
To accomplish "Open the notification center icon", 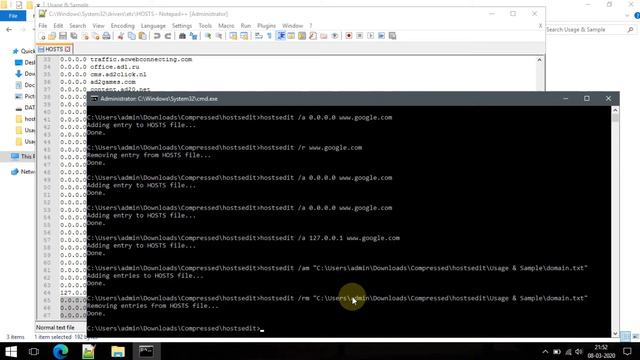I will (627, 351).
